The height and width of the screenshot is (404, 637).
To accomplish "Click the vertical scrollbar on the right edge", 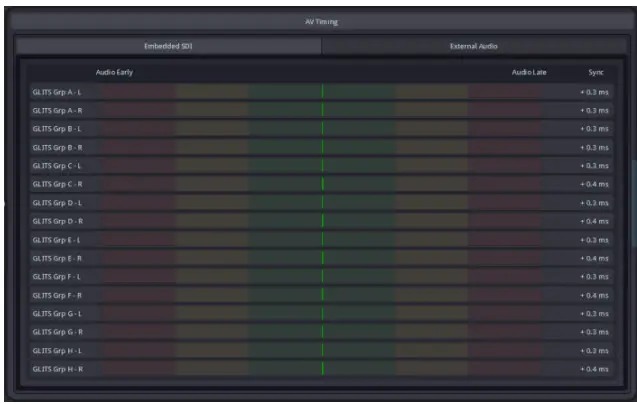I will 634,203.
